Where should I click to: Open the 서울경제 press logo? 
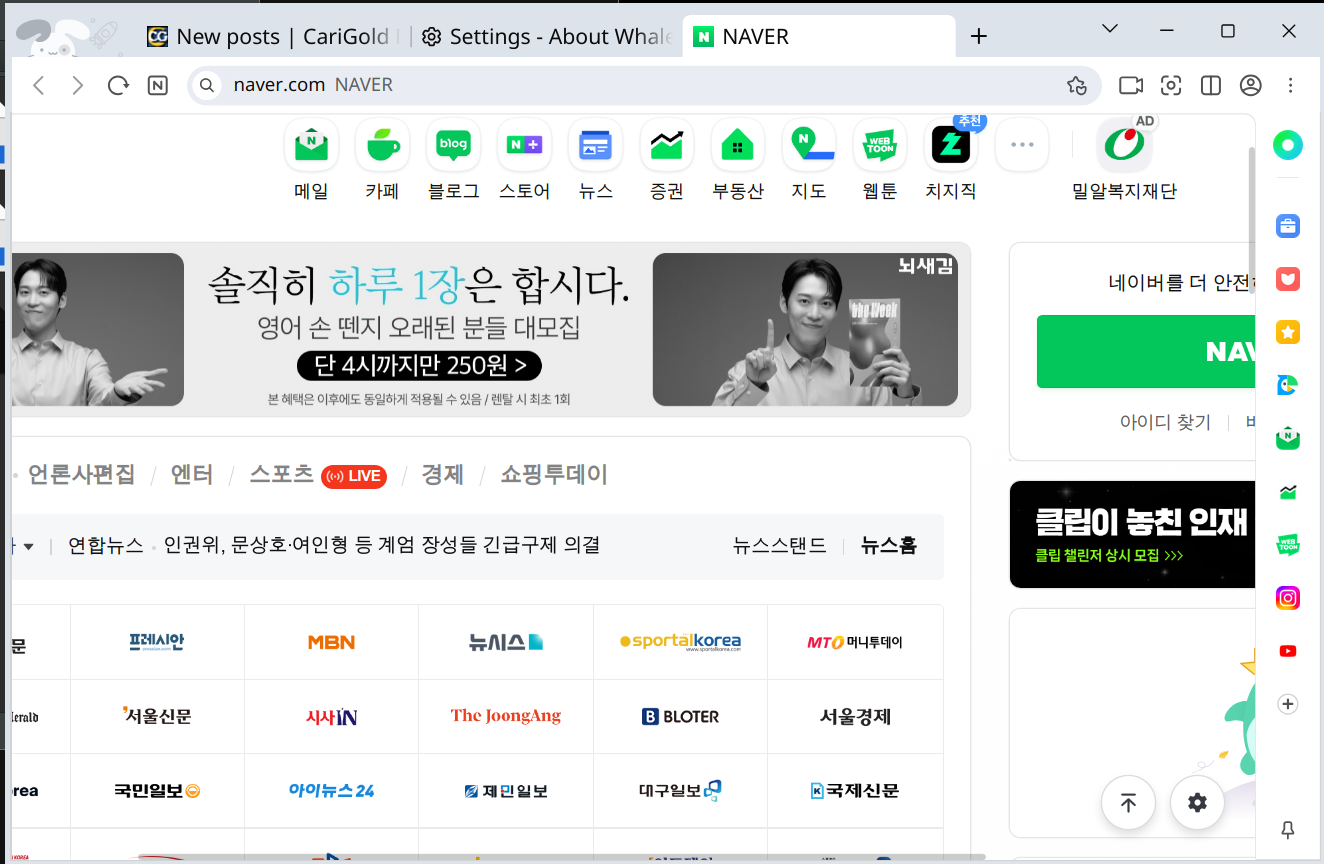coord(855,716)
